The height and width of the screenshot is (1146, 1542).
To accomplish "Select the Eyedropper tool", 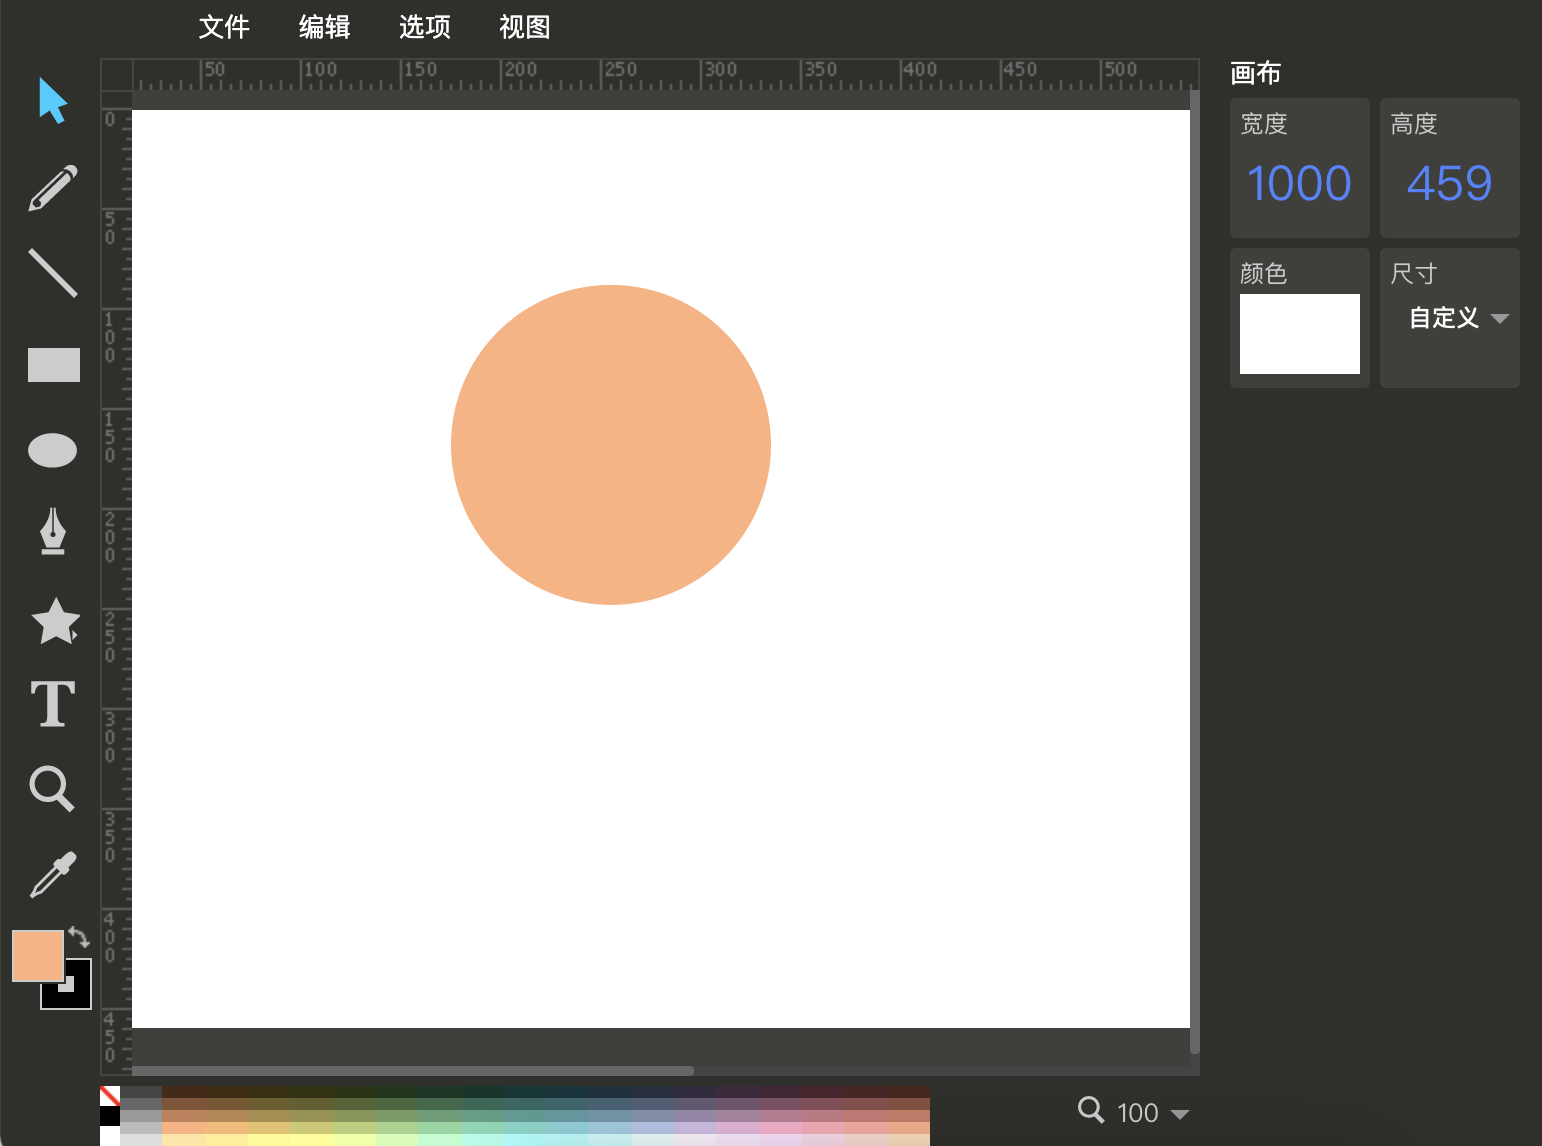I will (x=53, y=875).
